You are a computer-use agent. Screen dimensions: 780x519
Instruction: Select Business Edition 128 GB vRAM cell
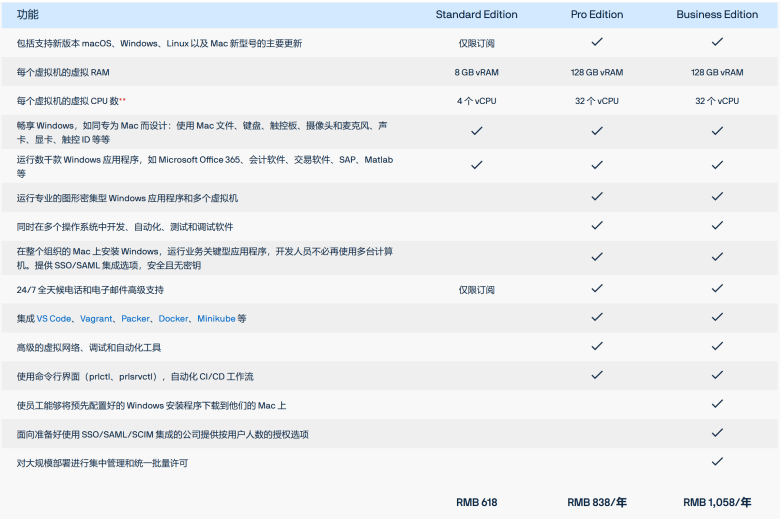coord(717,72)
